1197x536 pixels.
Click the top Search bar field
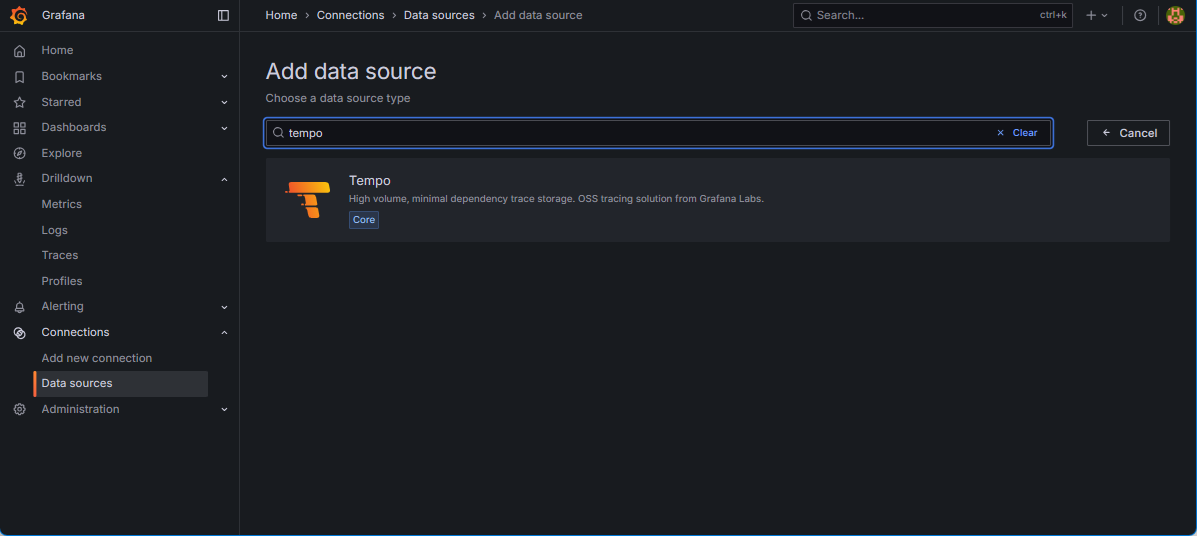click(x=920, y=15)
